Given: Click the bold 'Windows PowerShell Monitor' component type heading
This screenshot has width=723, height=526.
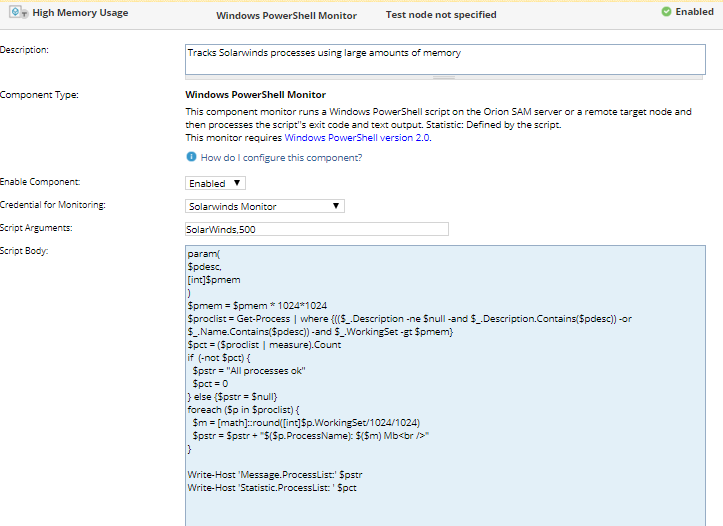Looking at the screenshot, I should pyautogui.click(x=255, y=95).
